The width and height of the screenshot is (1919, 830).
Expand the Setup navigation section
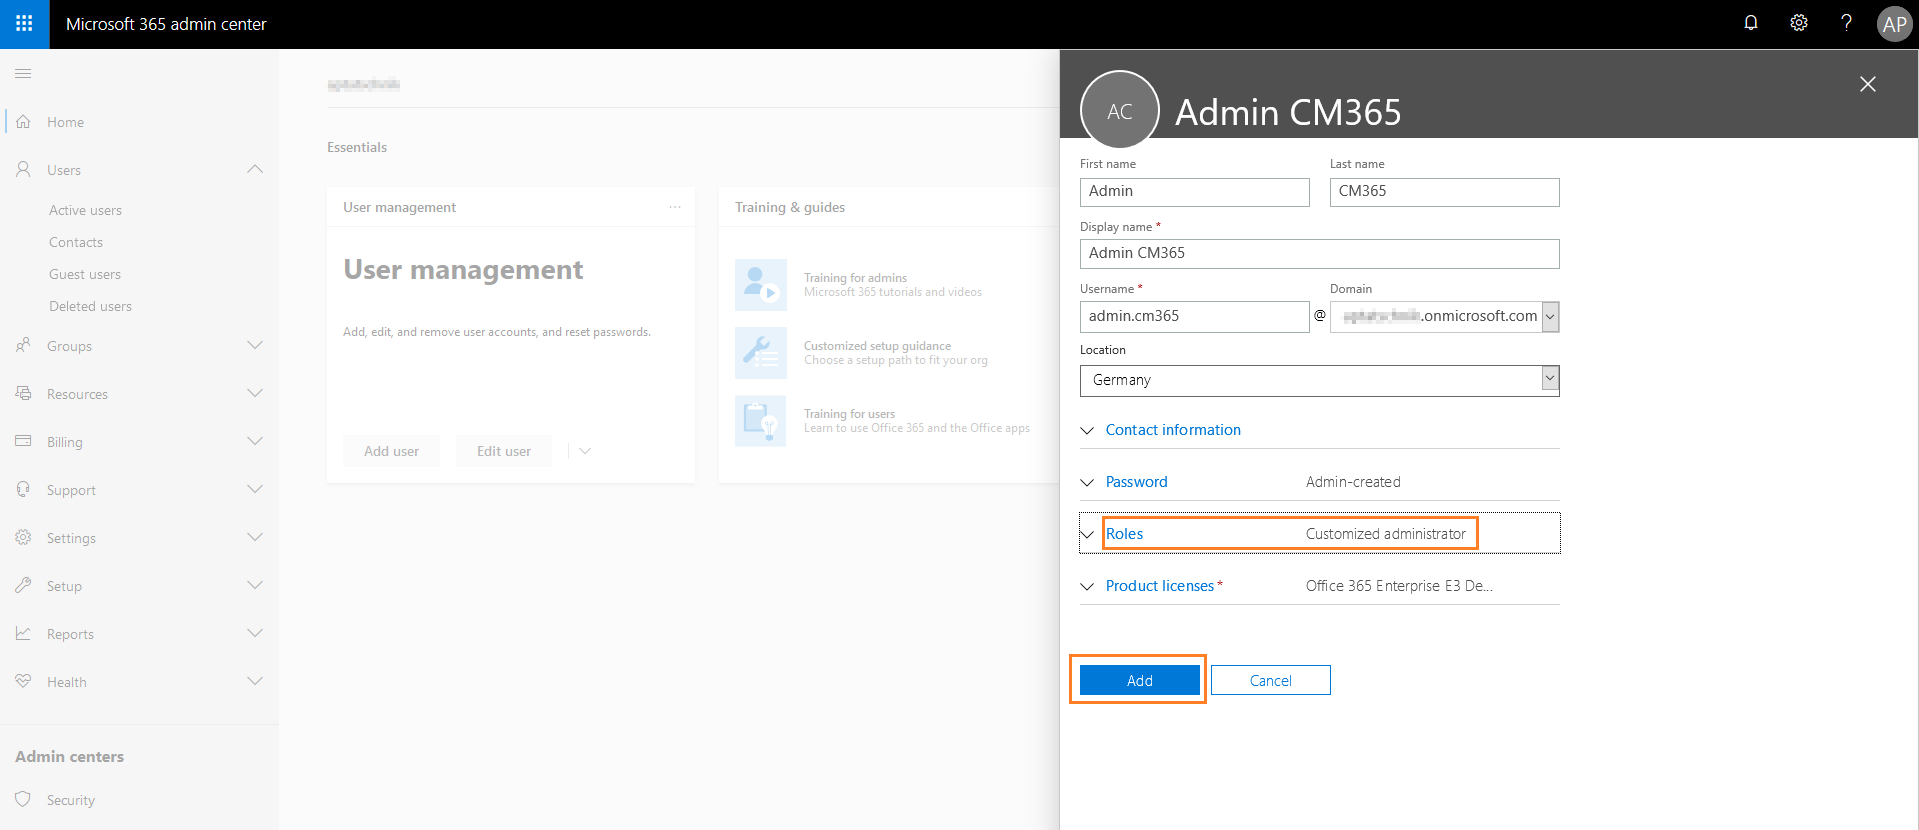(255, 585)
